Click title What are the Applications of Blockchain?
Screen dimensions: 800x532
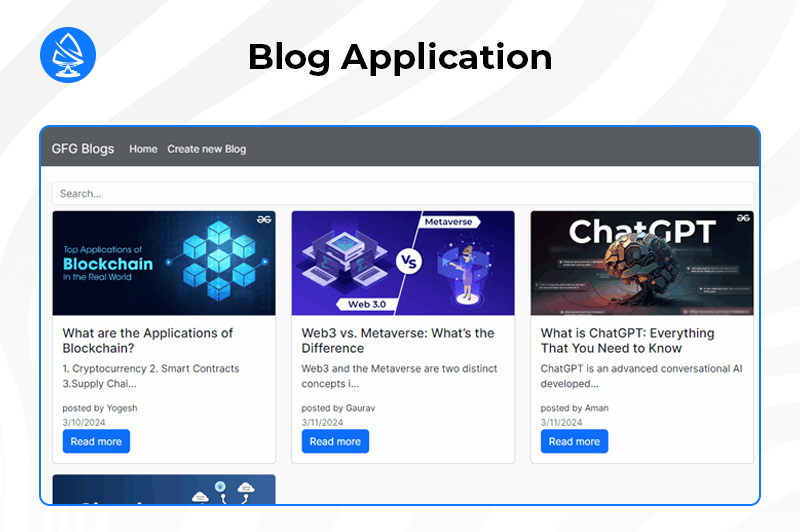tap(147, 341)
